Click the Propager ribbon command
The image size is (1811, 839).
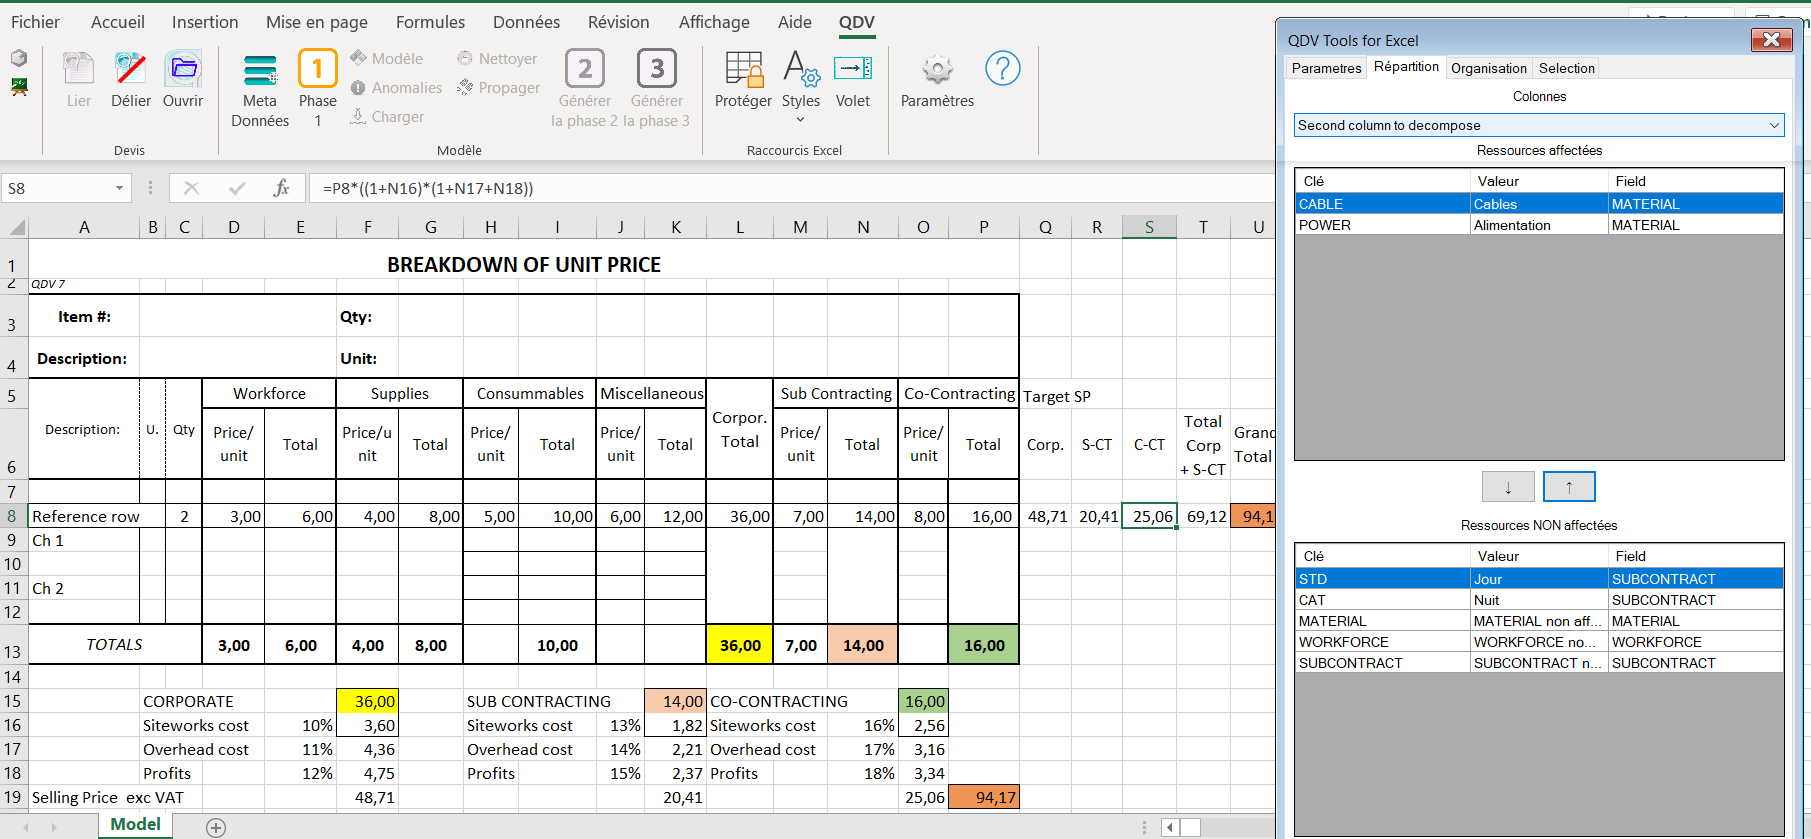click(498, 88)
